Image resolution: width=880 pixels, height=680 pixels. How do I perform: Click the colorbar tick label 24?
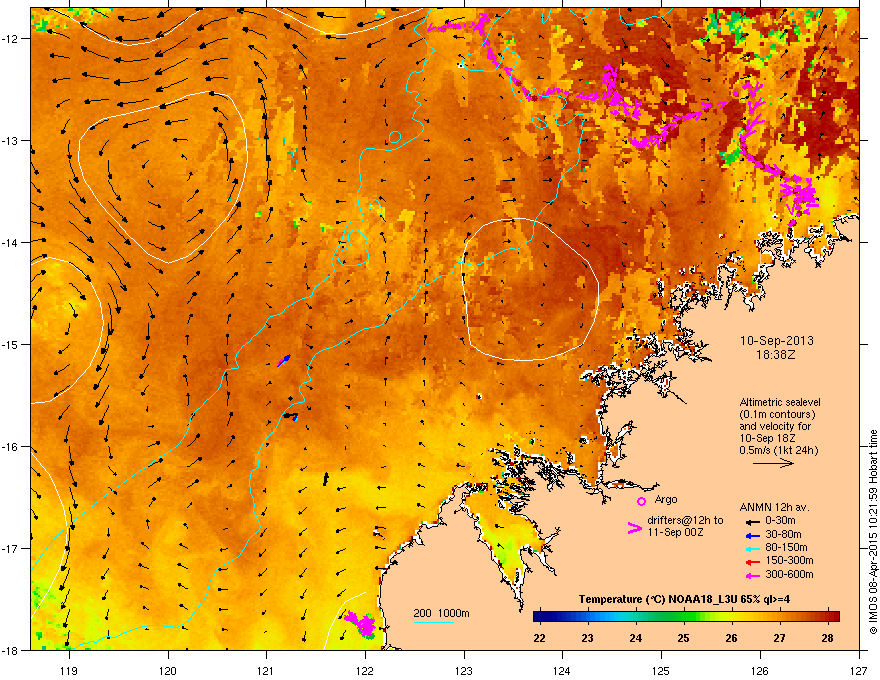(635, 638)
